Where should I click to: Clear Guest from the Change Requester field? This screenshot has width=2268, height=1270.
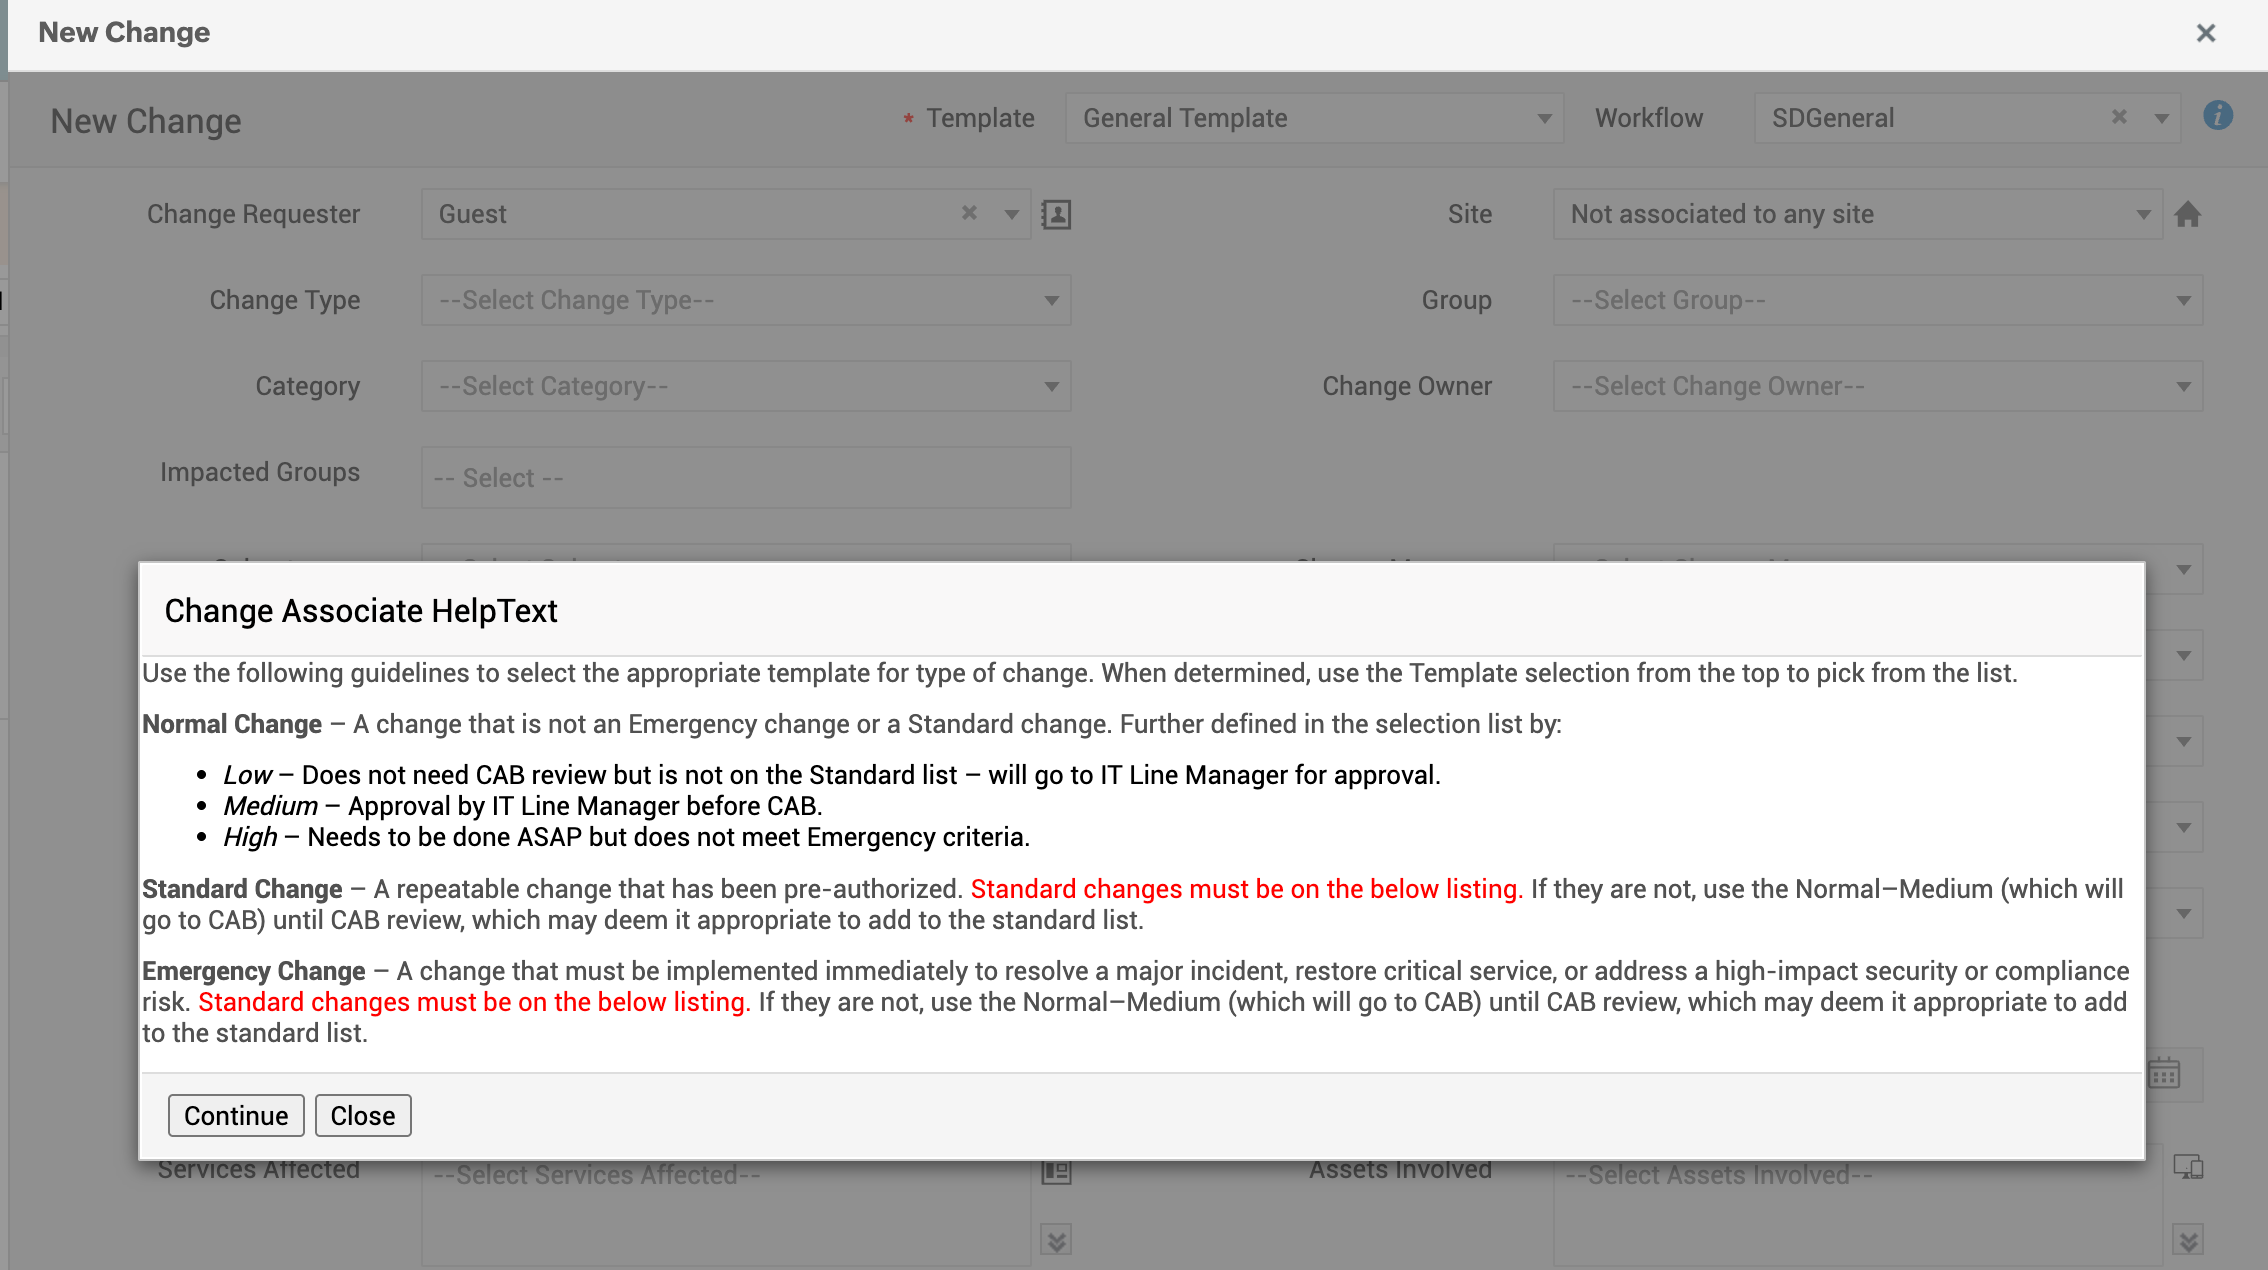tap(968, 213)
